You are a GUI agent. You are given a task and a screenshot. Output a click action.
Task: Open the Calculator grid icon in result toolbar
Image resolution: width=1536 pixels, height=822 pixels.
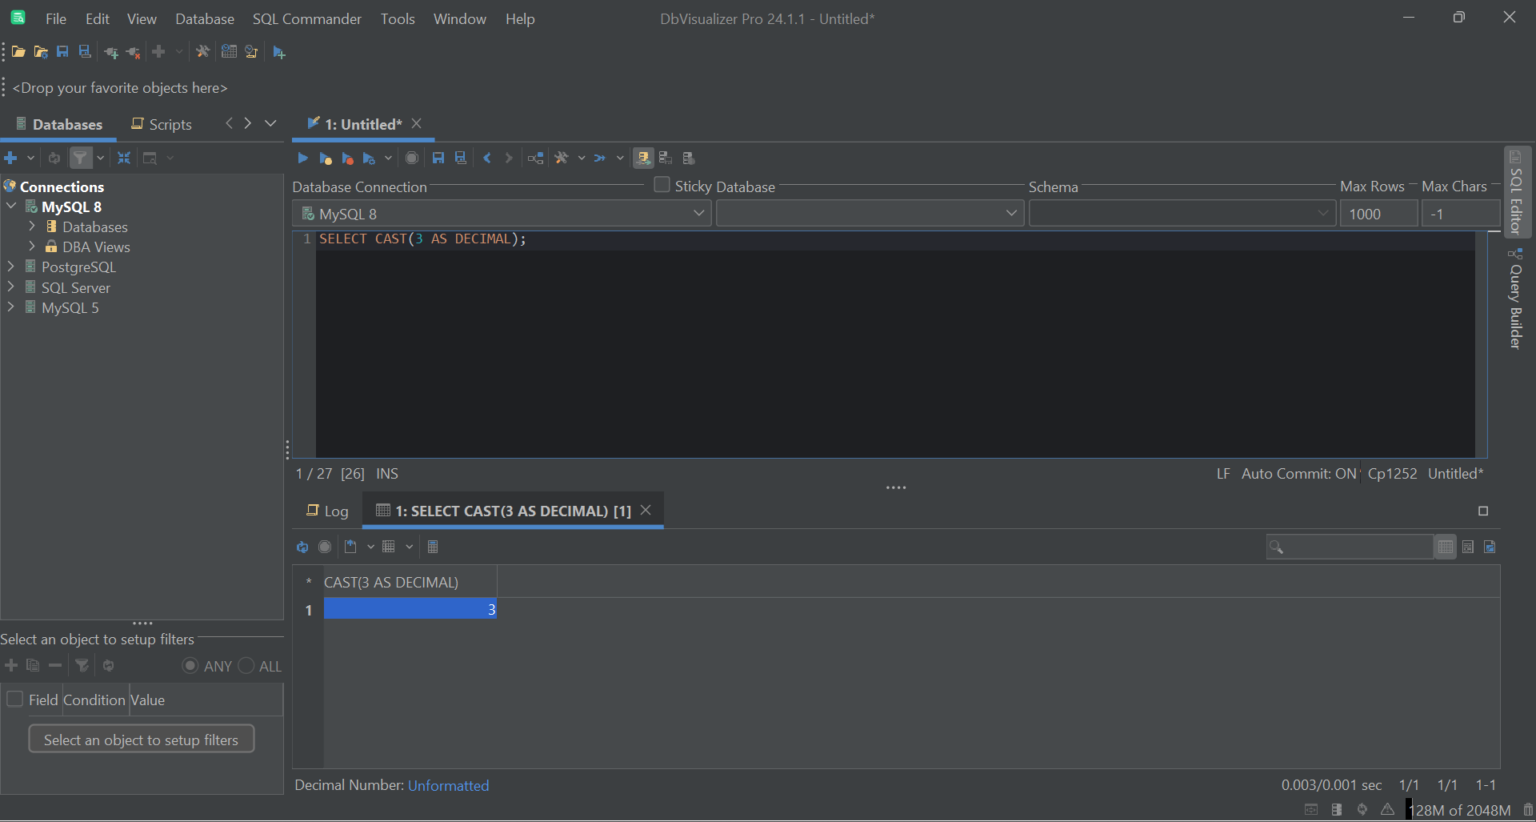(432, 546)
